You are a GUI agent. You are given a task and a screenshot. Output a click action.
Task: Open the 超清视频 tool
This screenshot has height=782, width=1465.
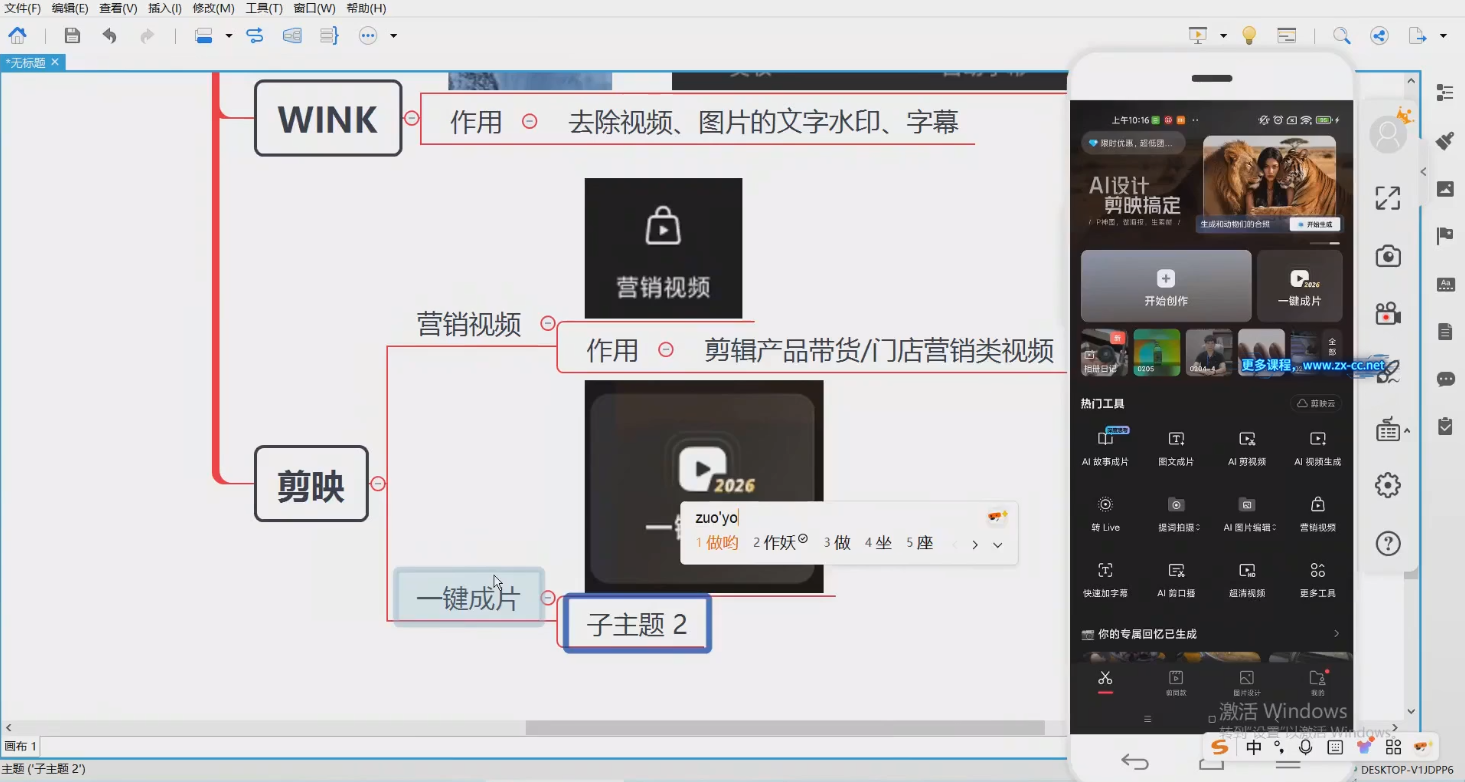pos(1248,571)
